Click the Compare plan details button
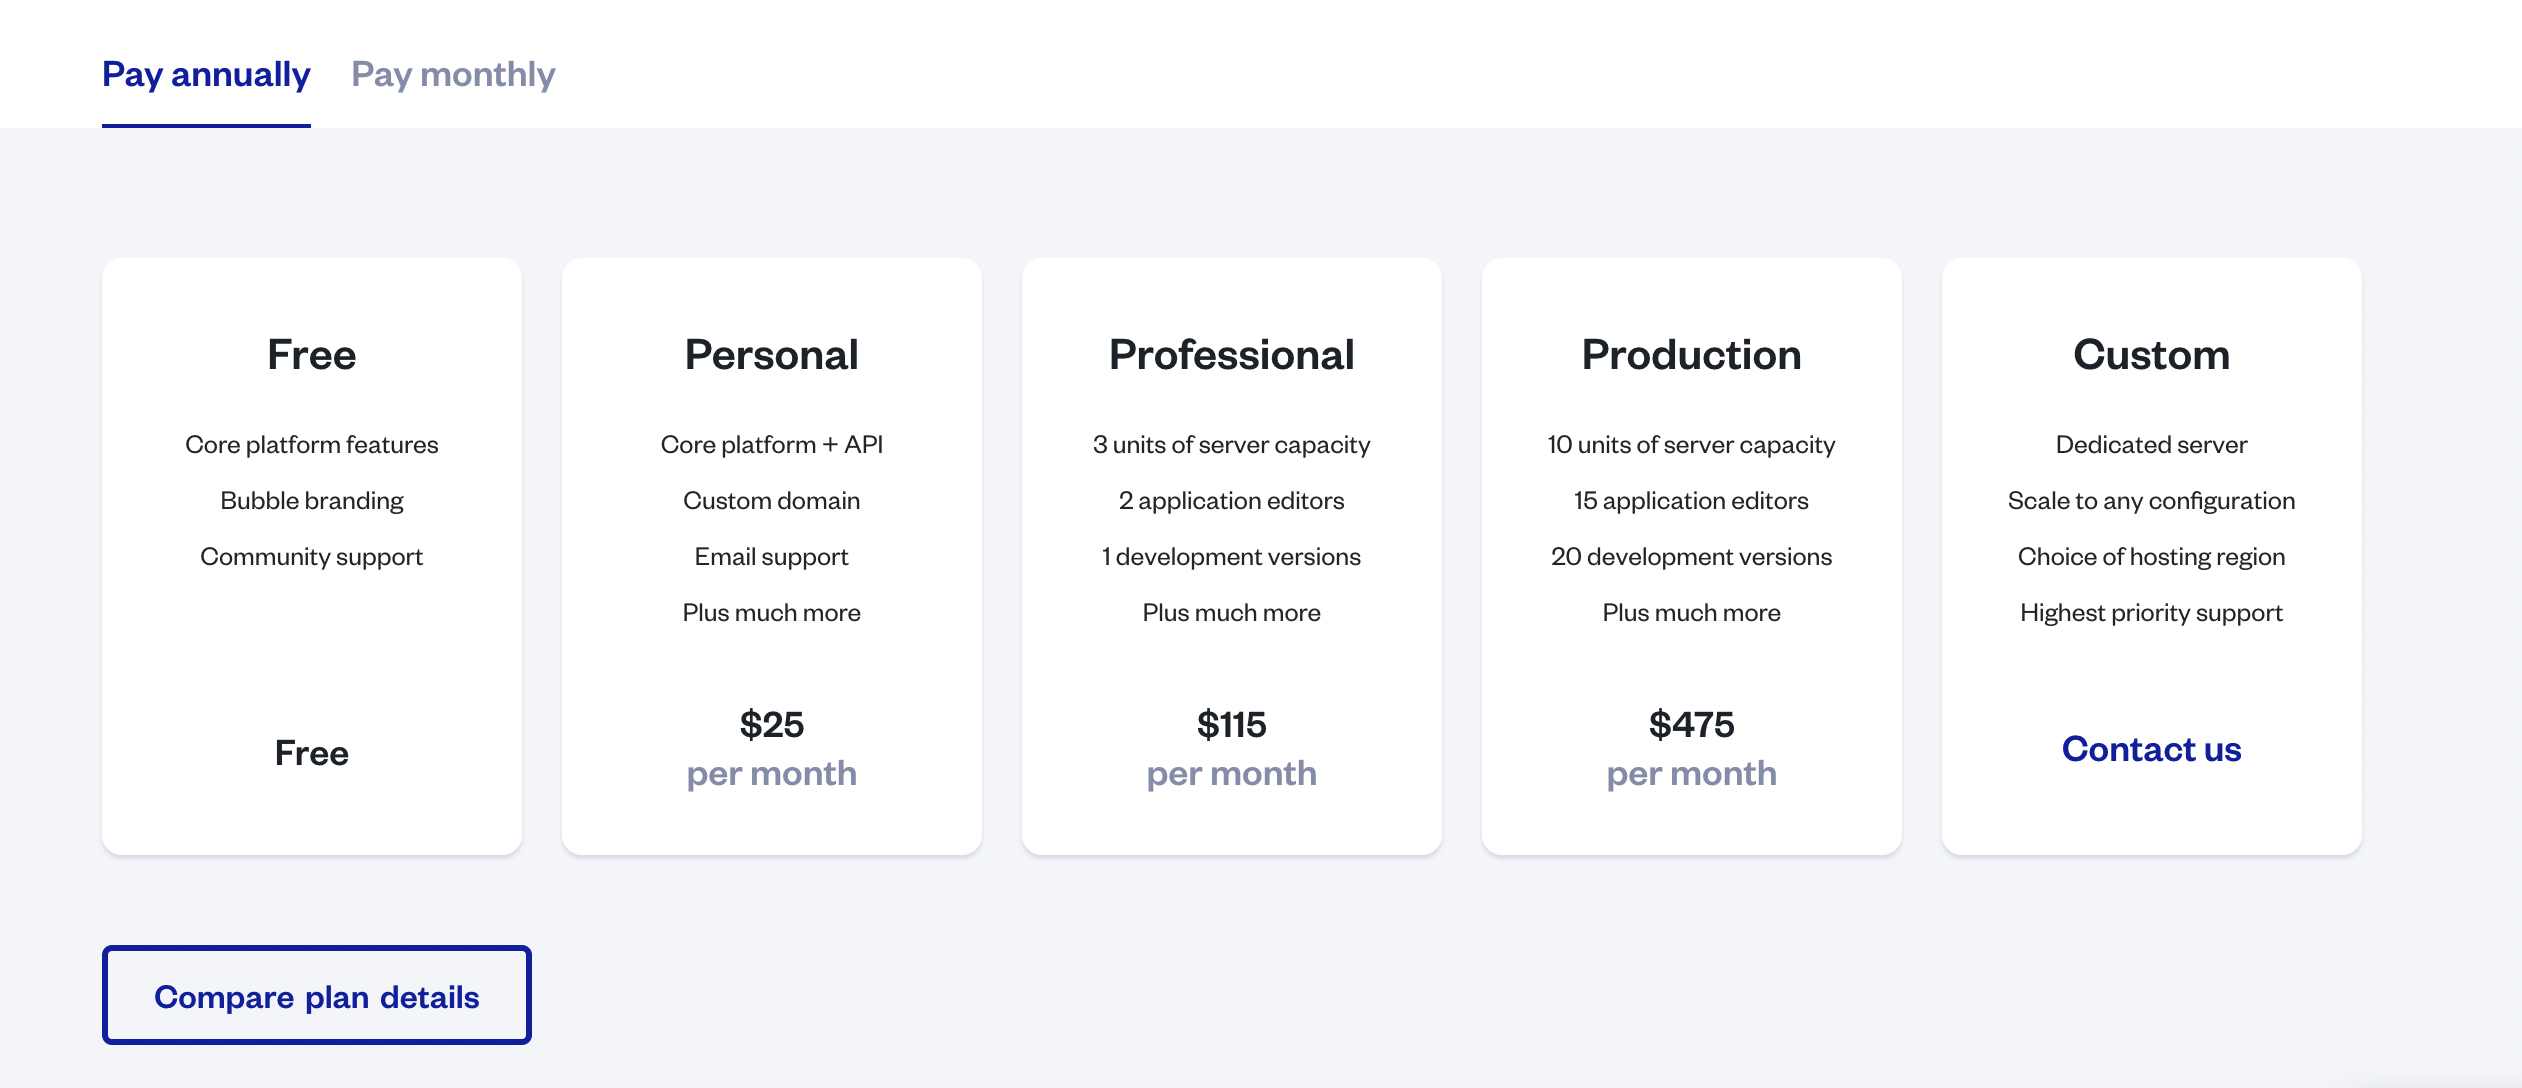The height and width of the screenshot is (1088, 2522). coord(316,995)
